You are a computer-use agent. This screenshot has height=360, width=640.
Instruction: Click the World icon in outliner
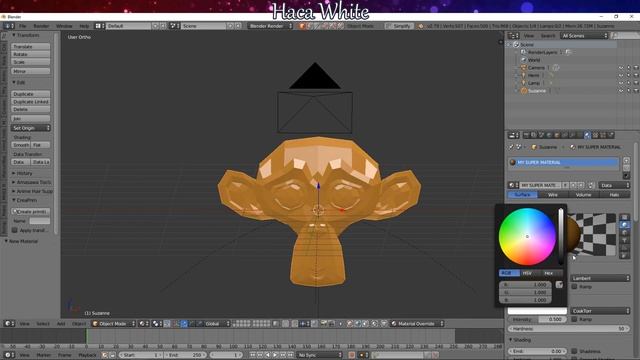(524, 60)
